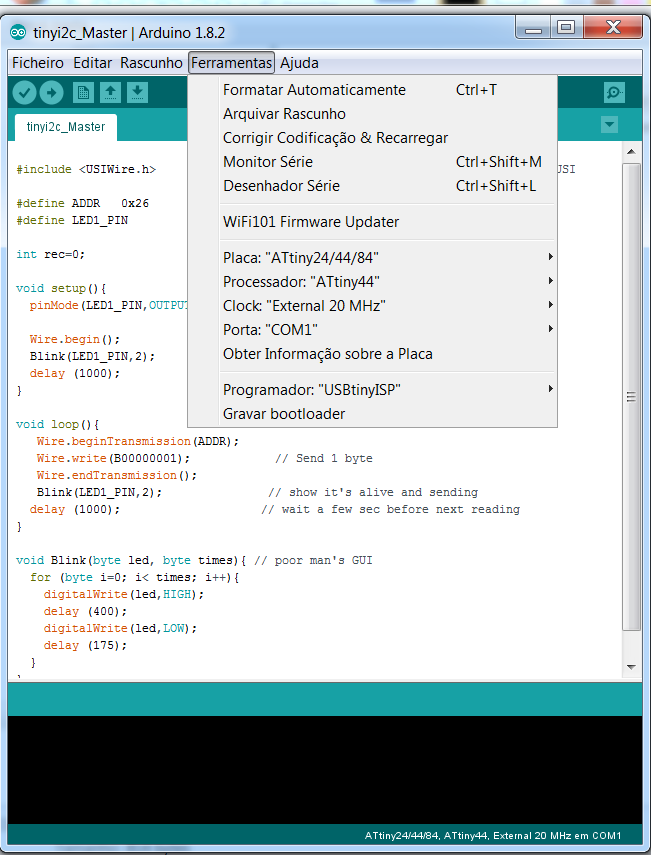Click the "delay (175);" line
This screenshot has height=855, width=651.
pyautogui.click(x=86, y=645)
